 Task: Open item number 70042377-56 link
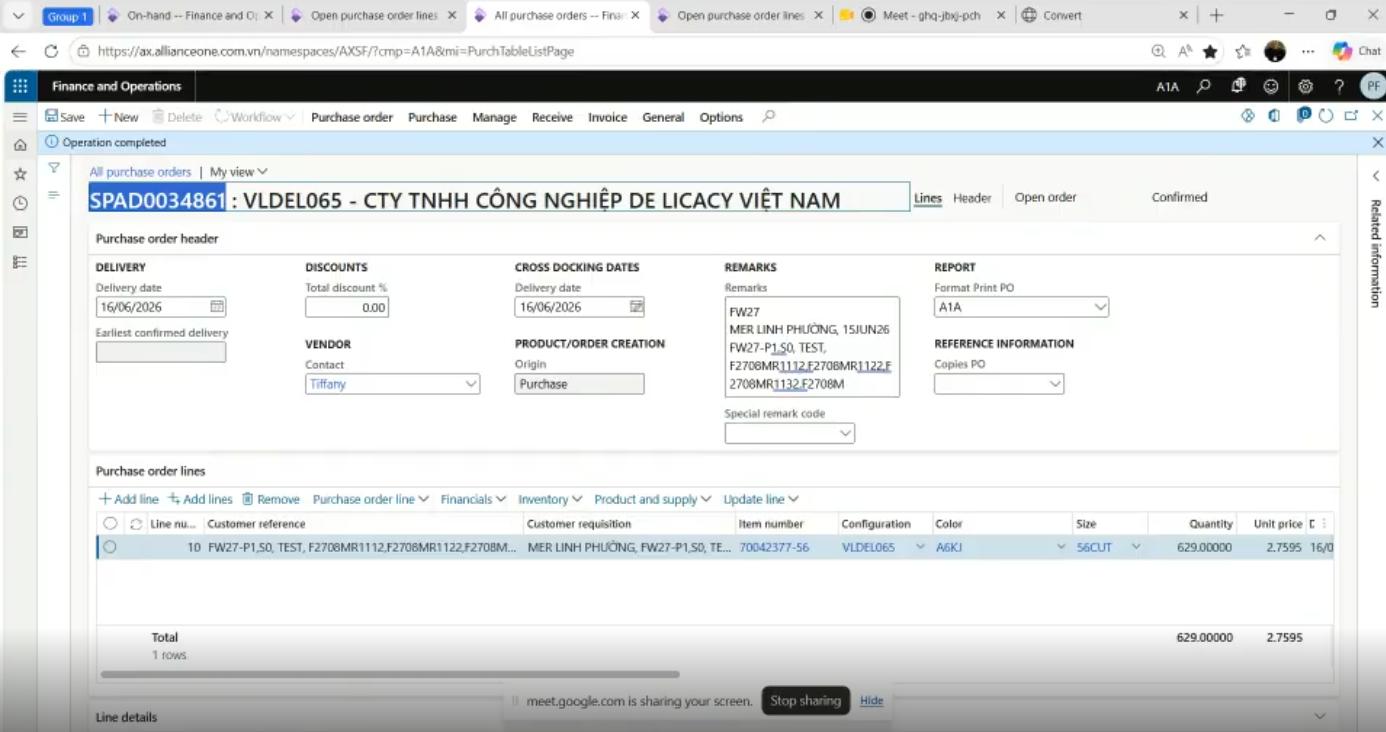coord(774,547)
